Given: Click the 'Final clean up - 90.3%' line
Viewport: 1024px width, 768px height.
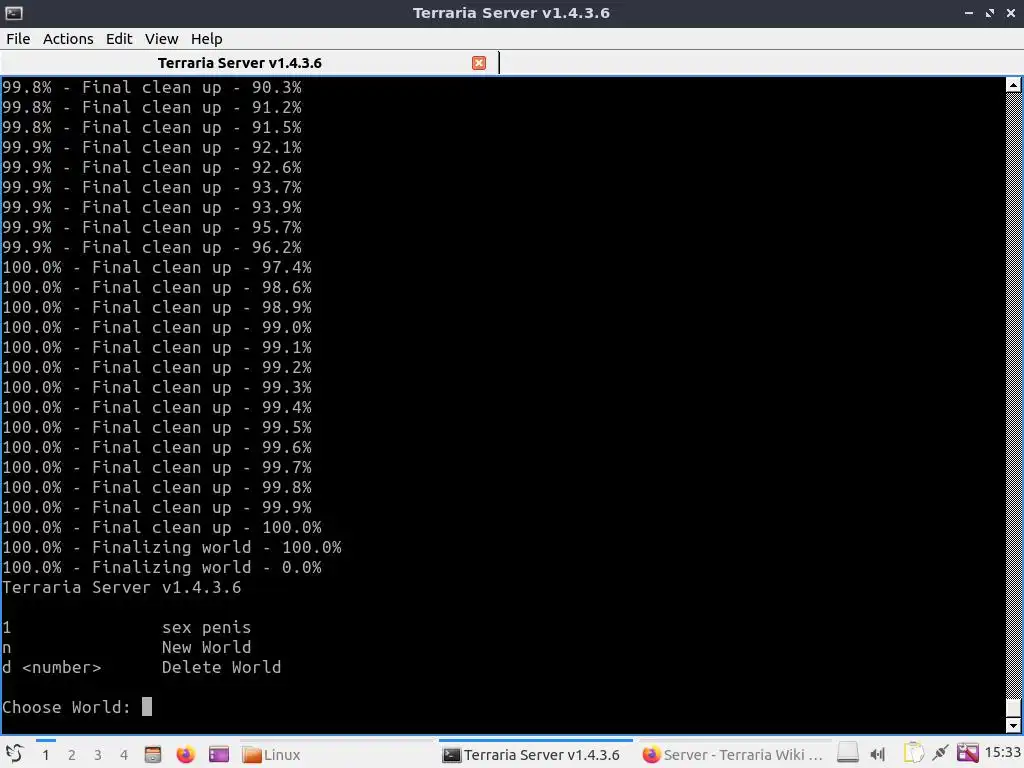Looking at the screenshot, I should 152,88.
